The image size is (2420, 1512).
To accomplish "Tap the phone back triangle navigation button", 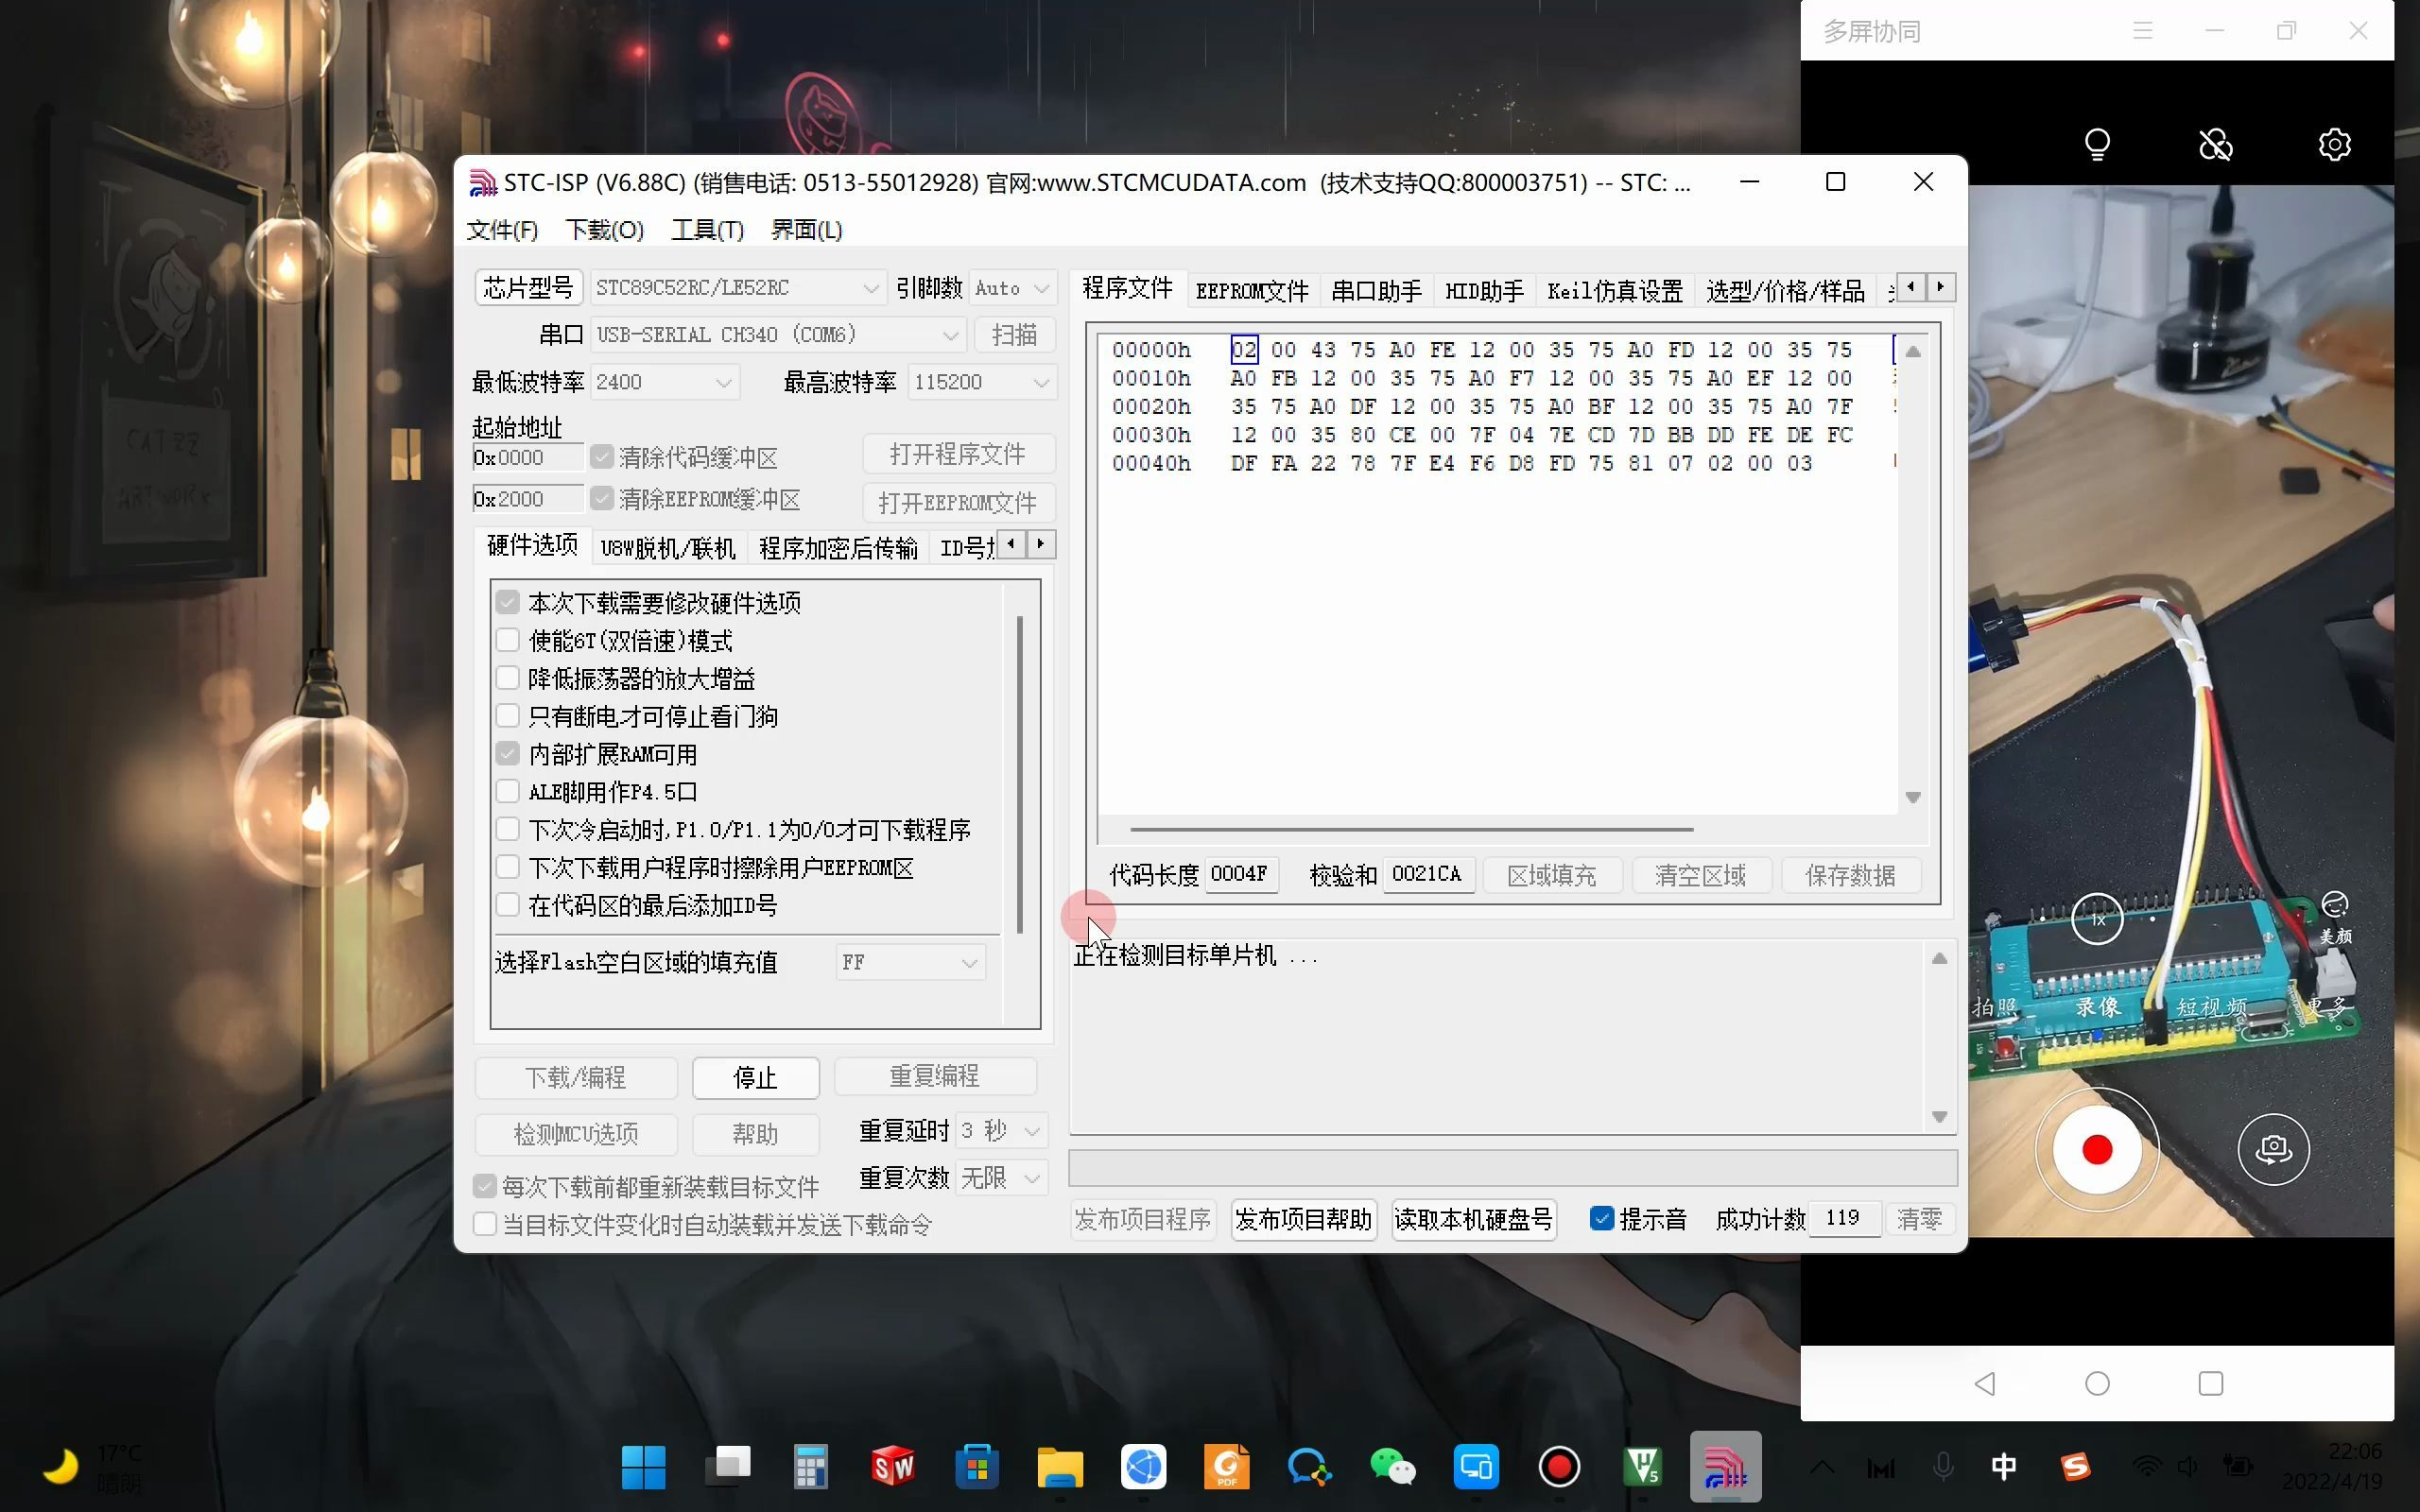I will pyautogui.click(x=1985, y=1383).
